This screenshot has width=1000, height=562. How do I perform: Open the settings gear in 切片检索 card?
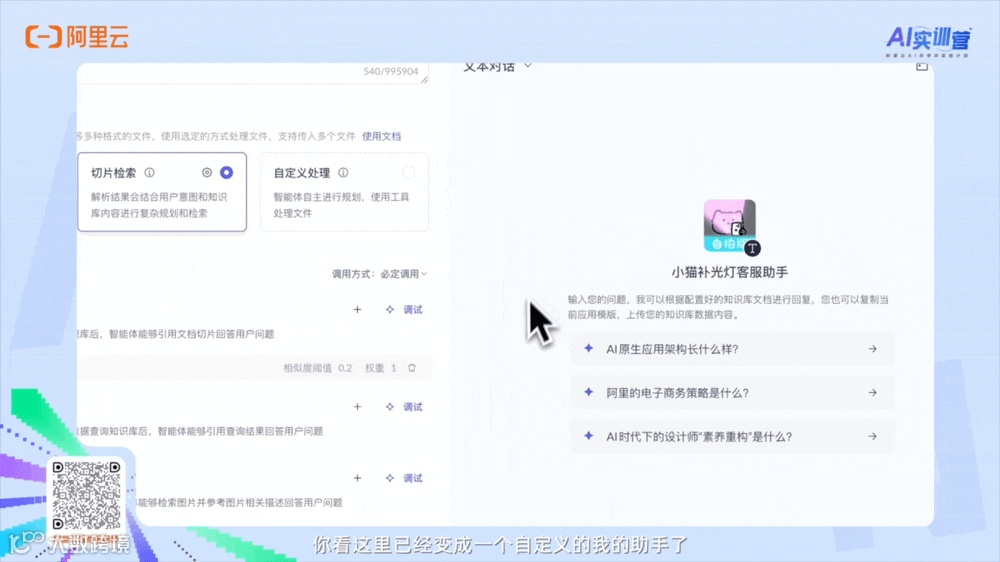click(207, 172)
